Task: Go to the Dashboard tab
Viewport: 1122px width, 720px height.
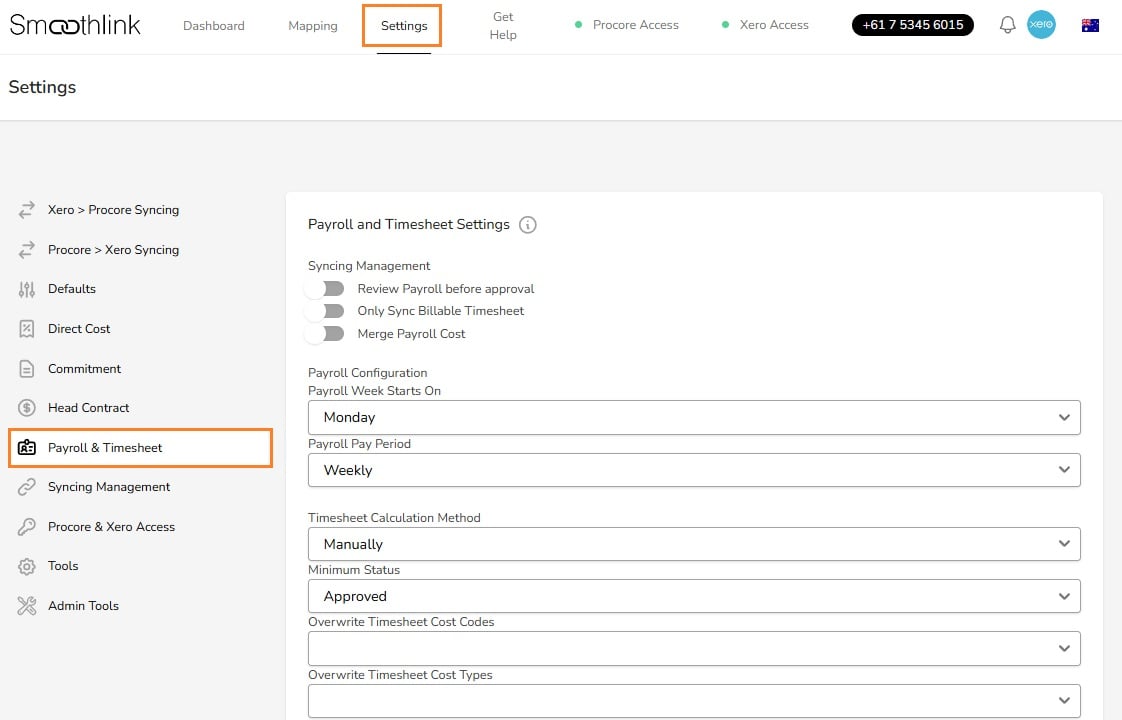Action: coord(213,25)
